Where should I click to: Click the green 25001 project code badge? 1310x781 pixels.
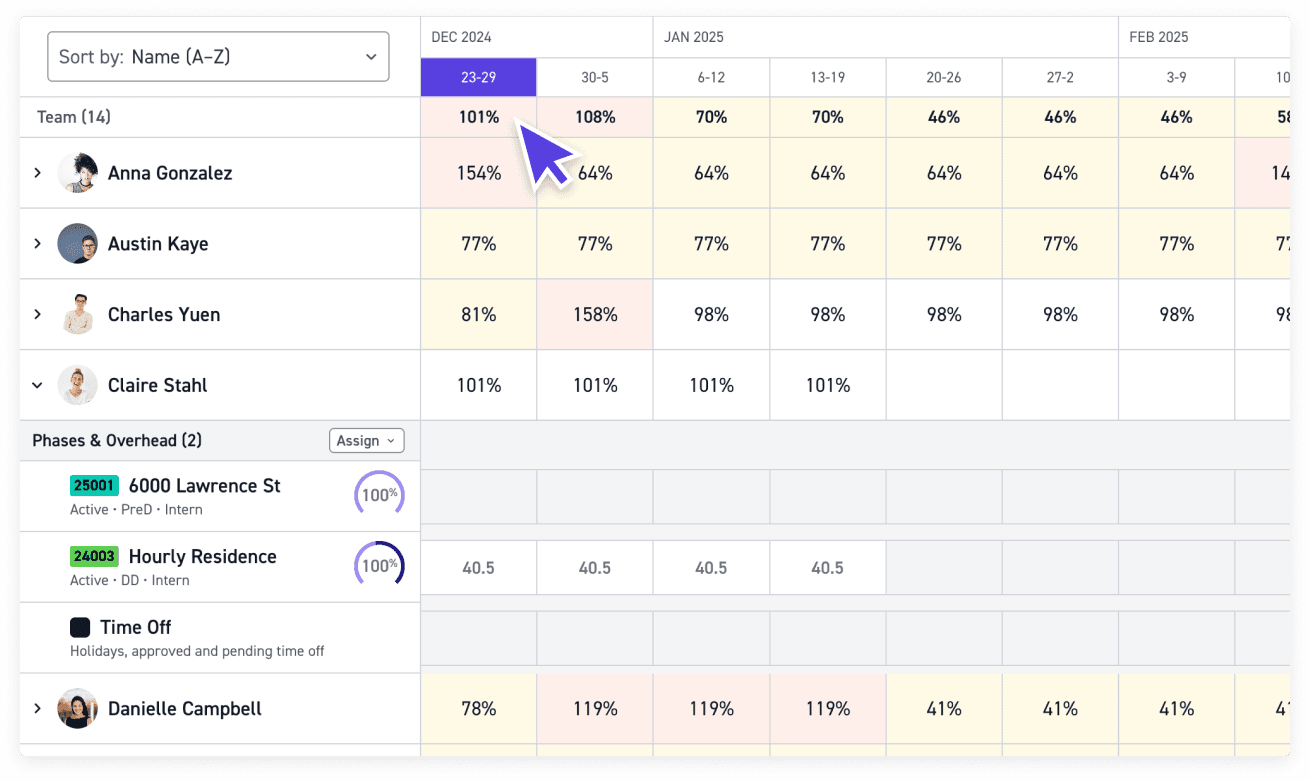94,485
